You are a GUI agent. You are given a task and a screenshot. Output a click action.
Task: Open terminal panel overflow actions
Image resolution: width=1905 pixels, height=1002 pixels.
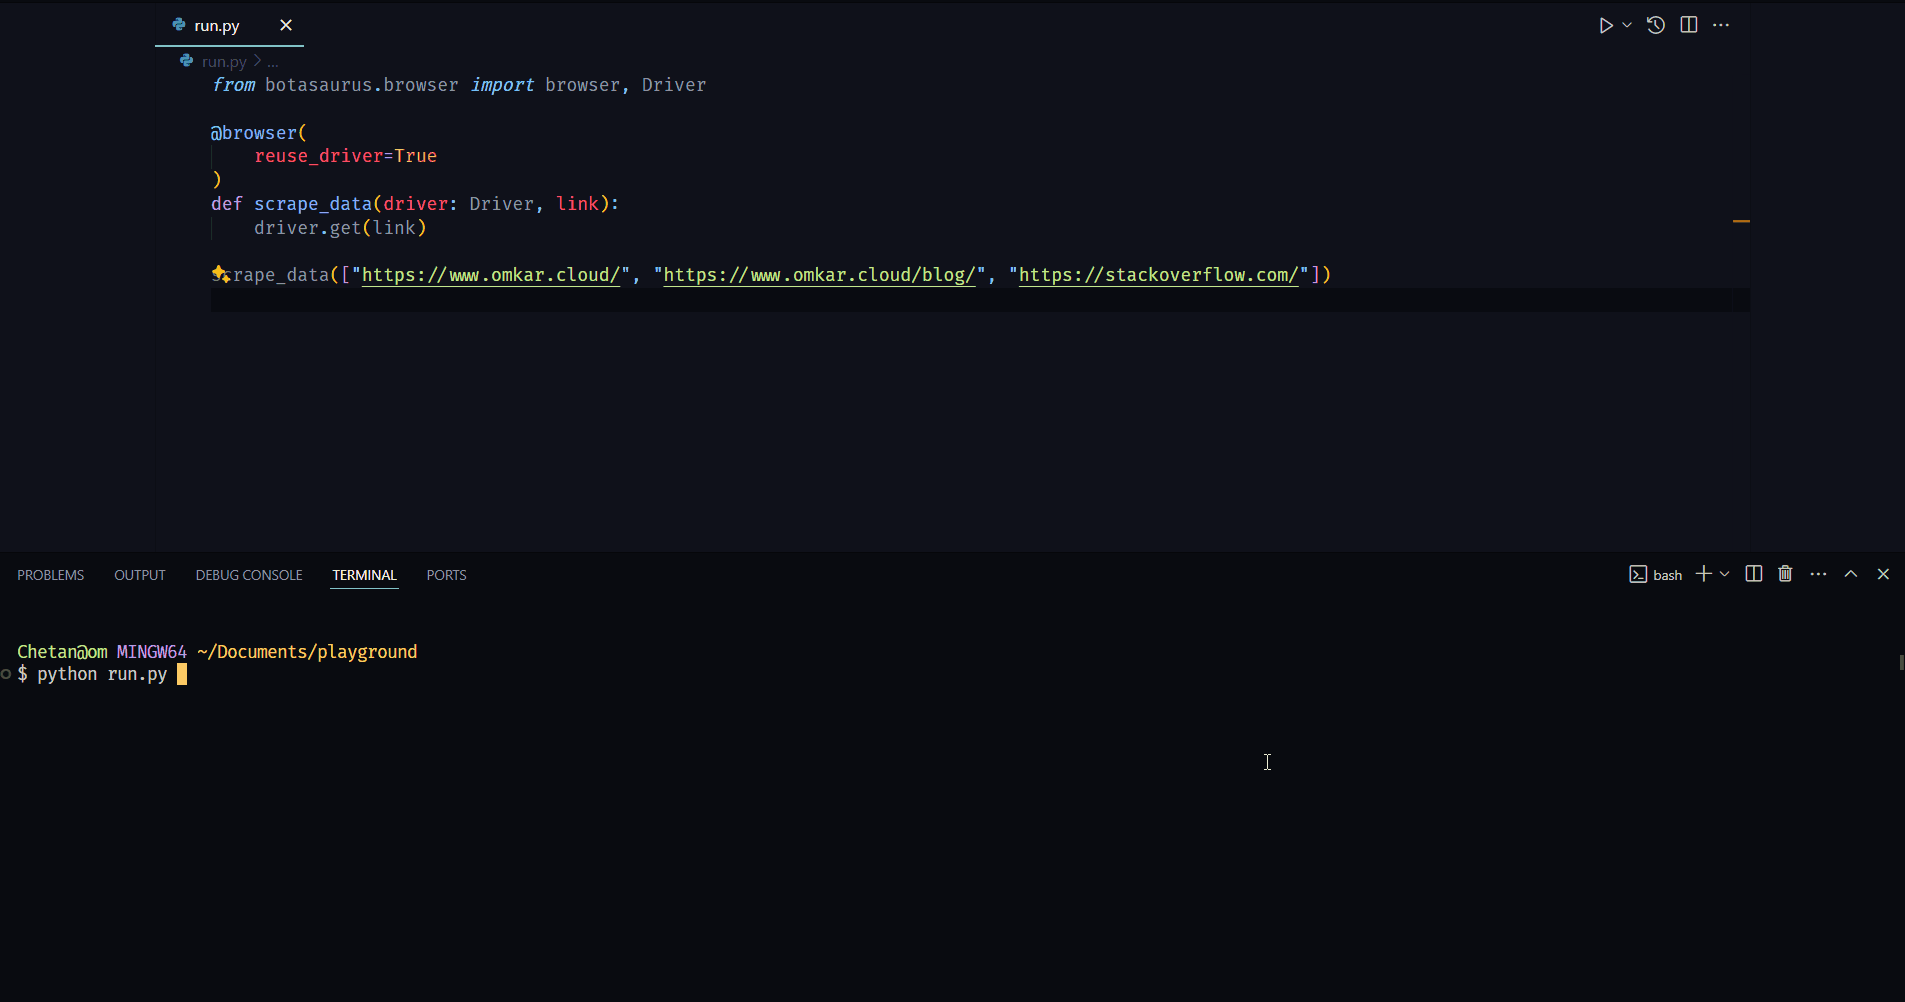coord(1818,574)
